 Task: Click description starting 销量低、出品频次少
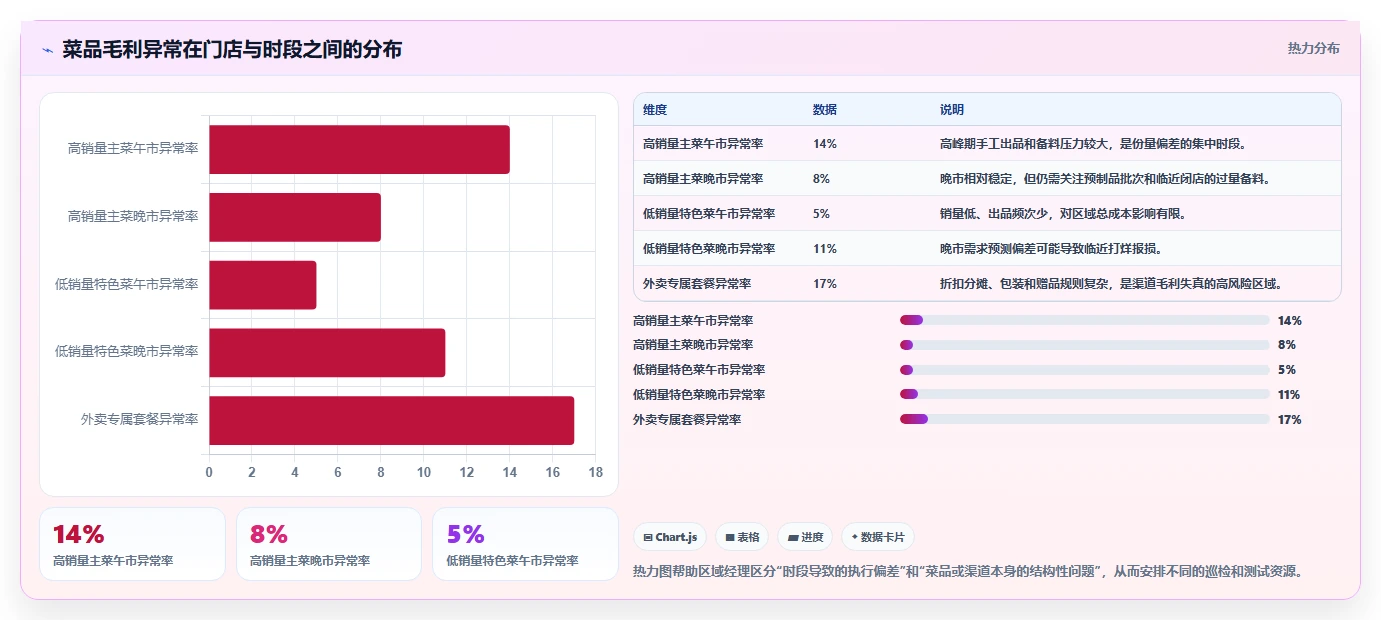[x=1063, y=213]
